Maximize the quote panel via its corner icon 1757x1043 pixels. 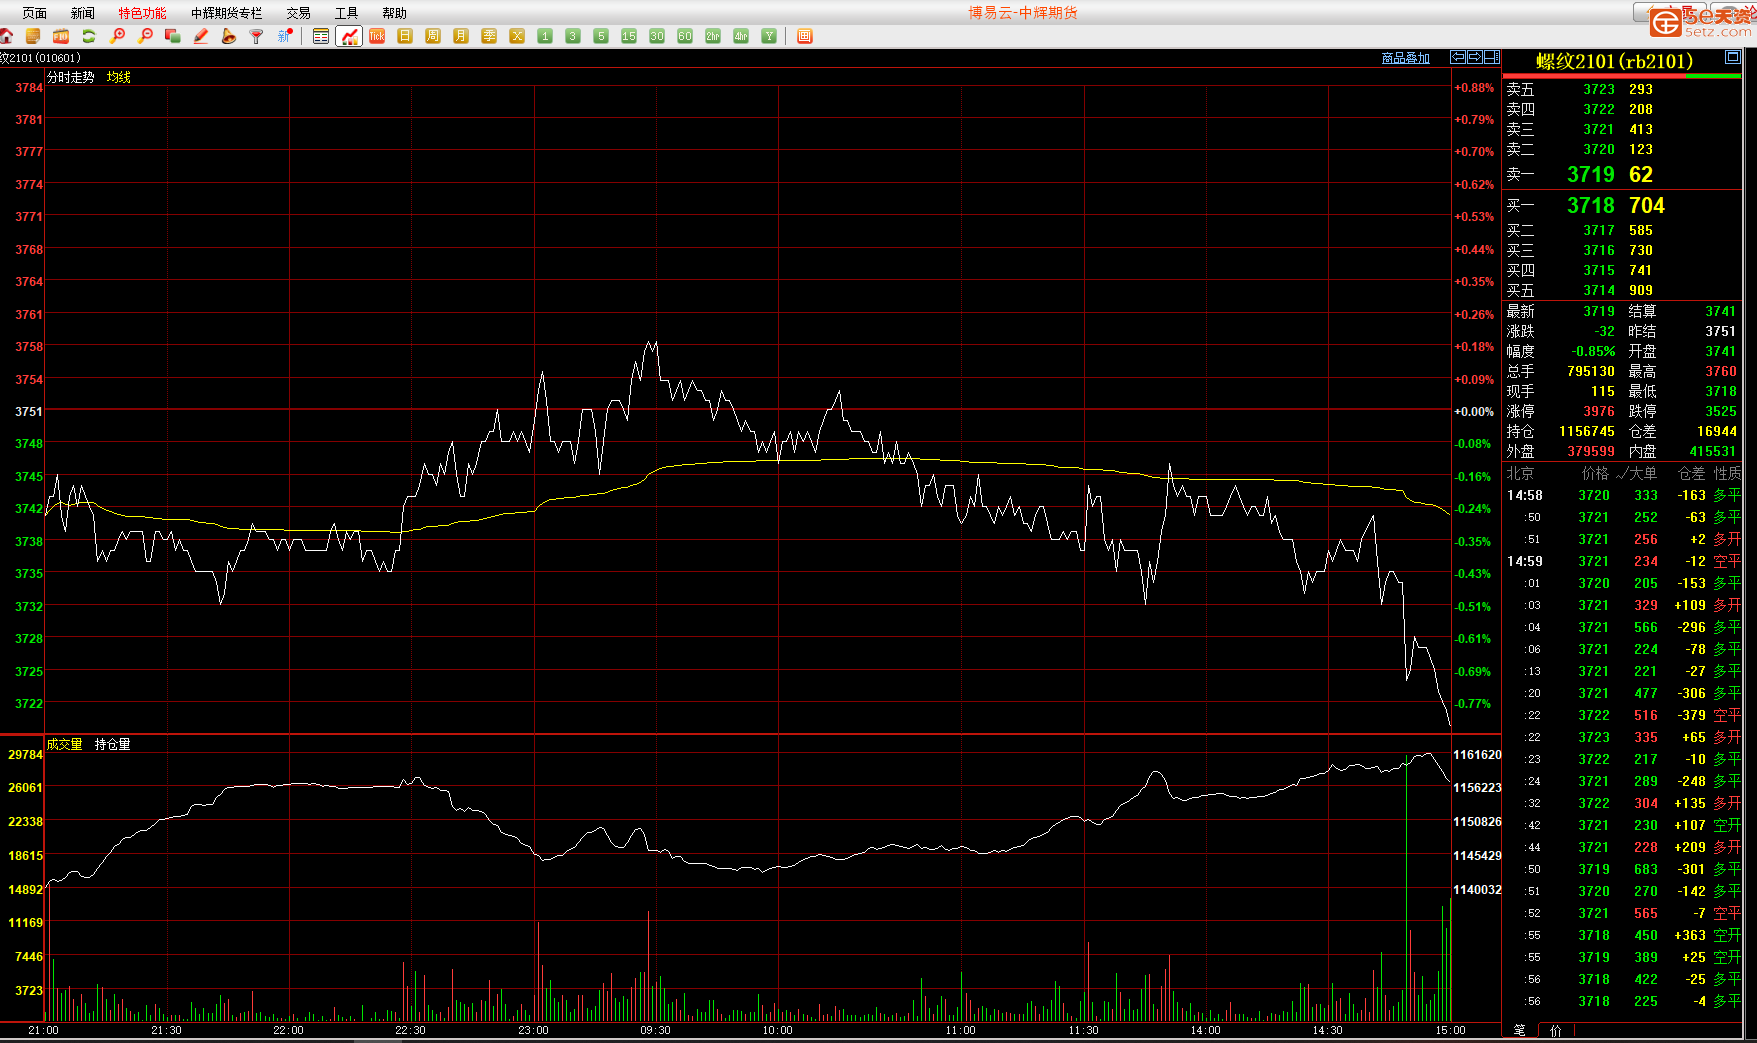tap(1733, 58)
